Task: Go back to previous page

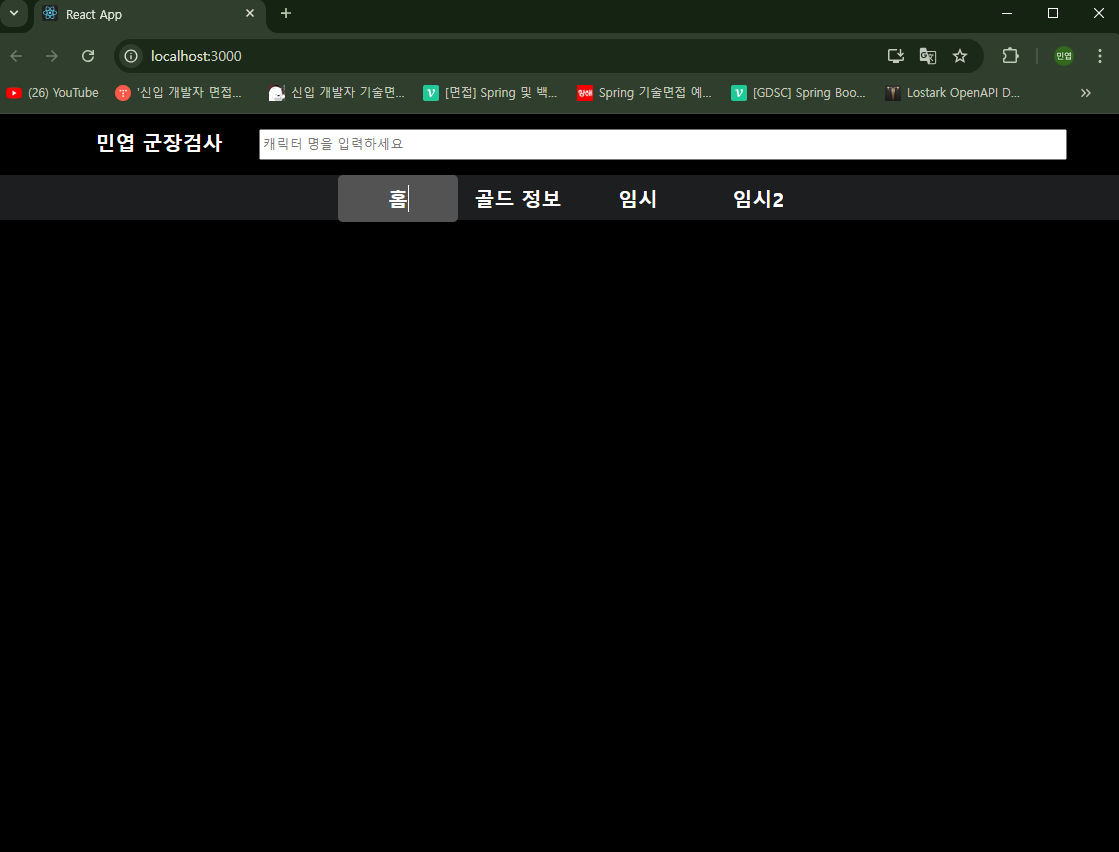Action: [x=17, y=56]
